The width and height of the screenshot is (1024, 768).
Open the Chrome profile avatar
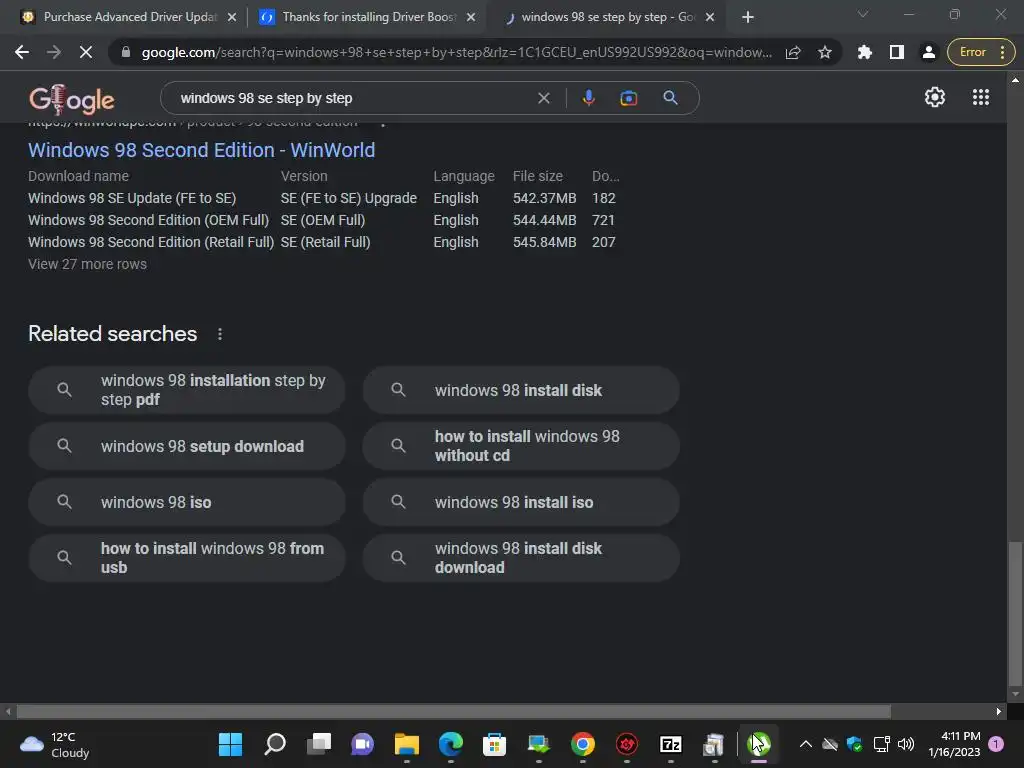tap(929, 52)
